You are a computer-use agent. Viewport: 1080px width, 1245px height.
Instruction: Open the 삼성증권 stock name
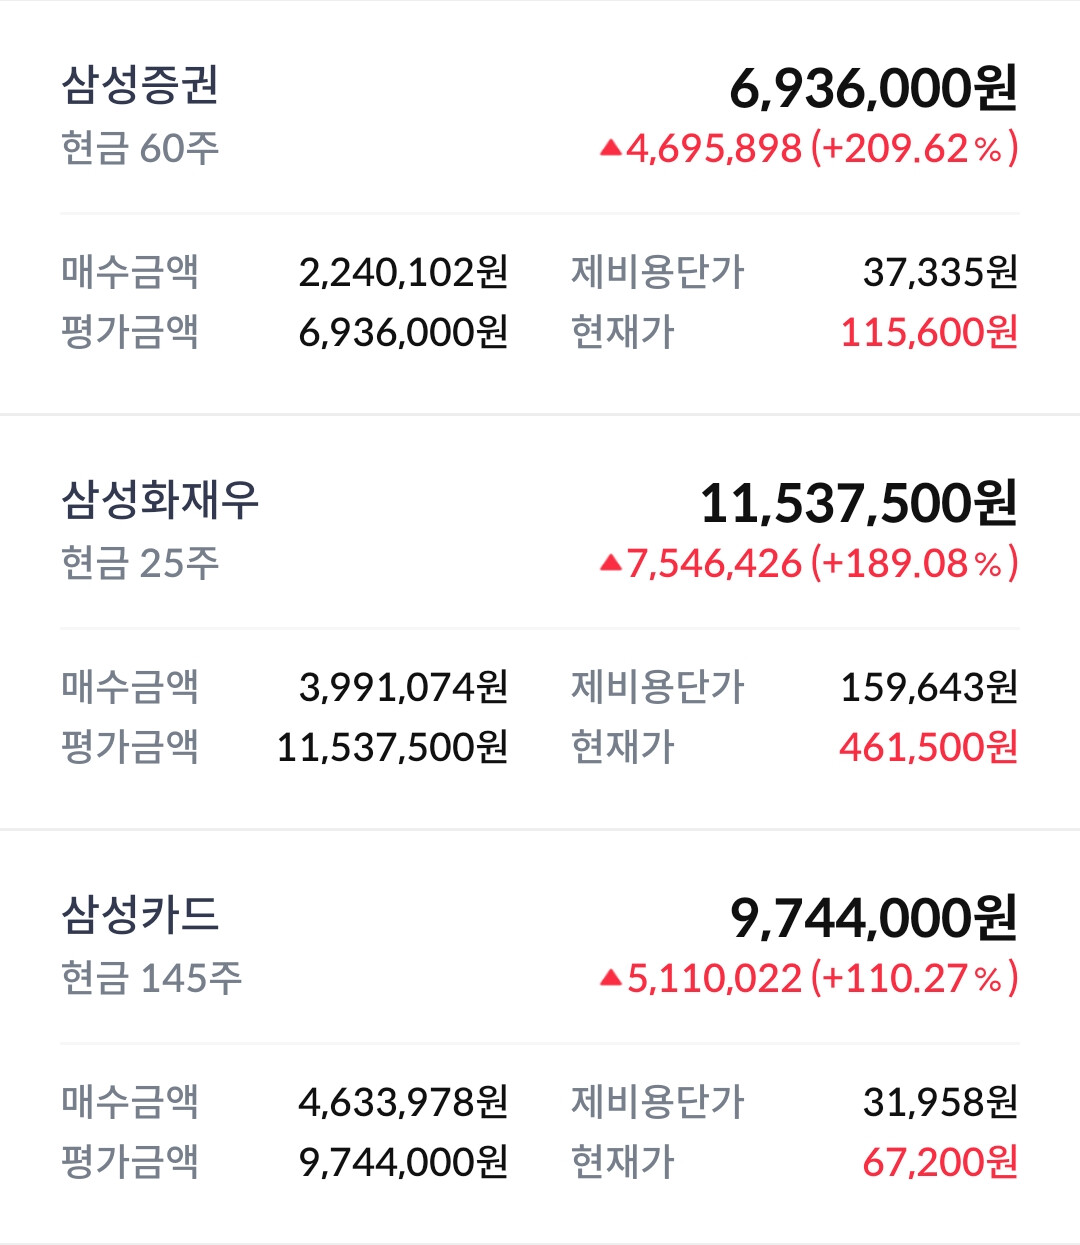140,85
